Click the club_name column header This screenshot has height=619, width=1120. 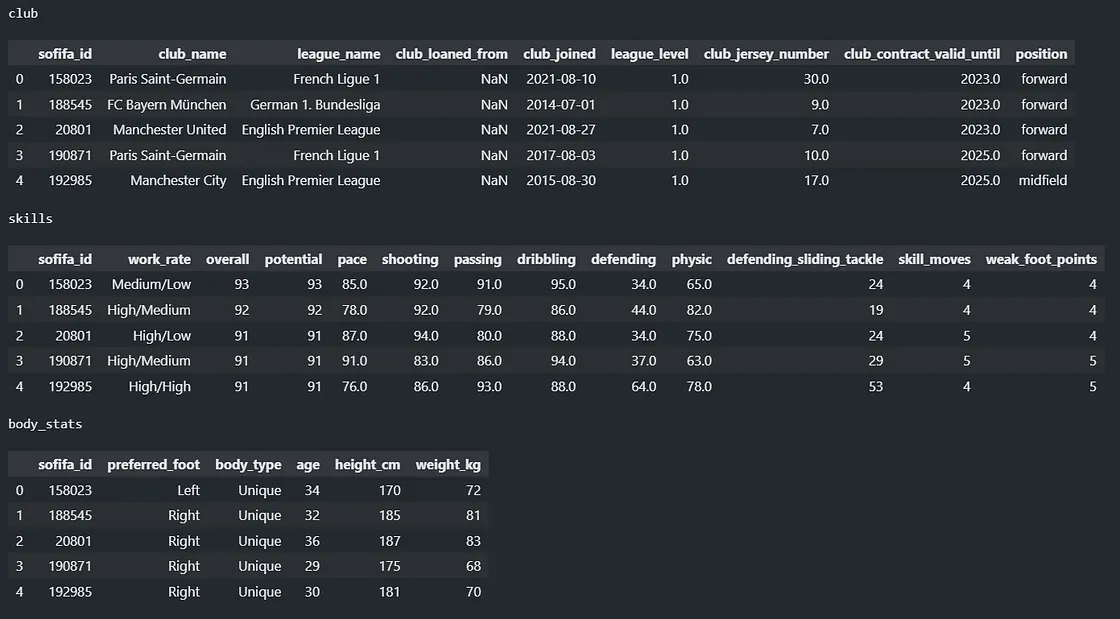click(192, 54)
